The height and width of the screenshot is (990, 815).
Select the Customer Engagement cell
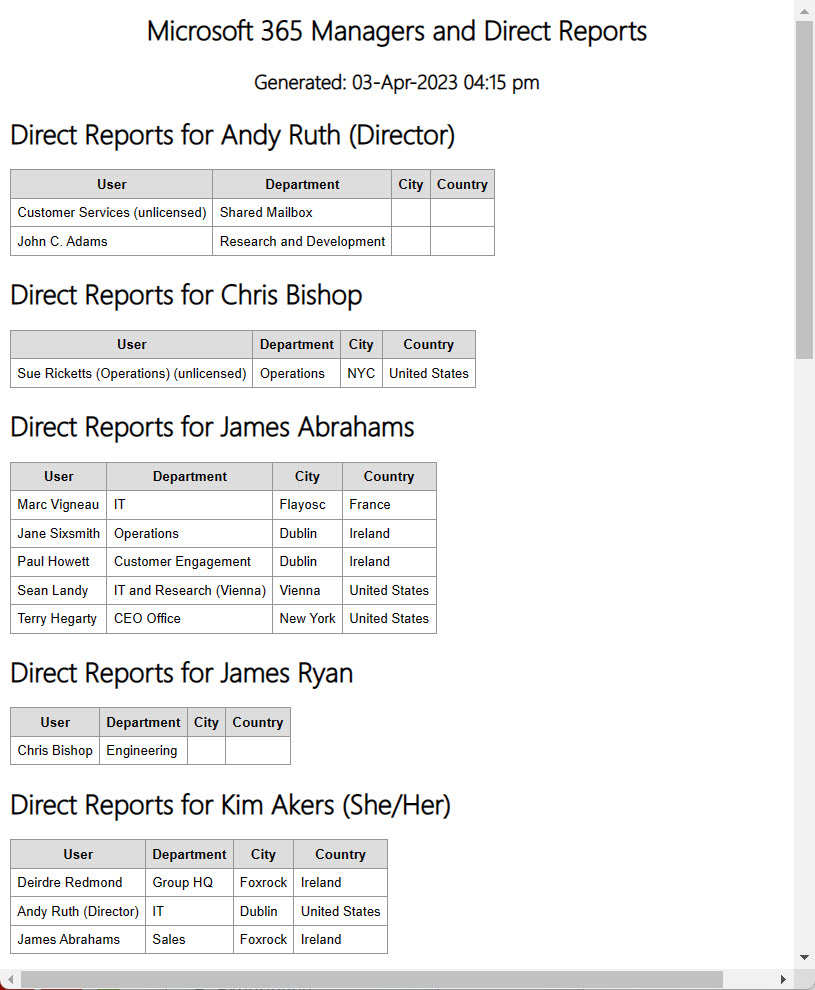pos(190,561)
